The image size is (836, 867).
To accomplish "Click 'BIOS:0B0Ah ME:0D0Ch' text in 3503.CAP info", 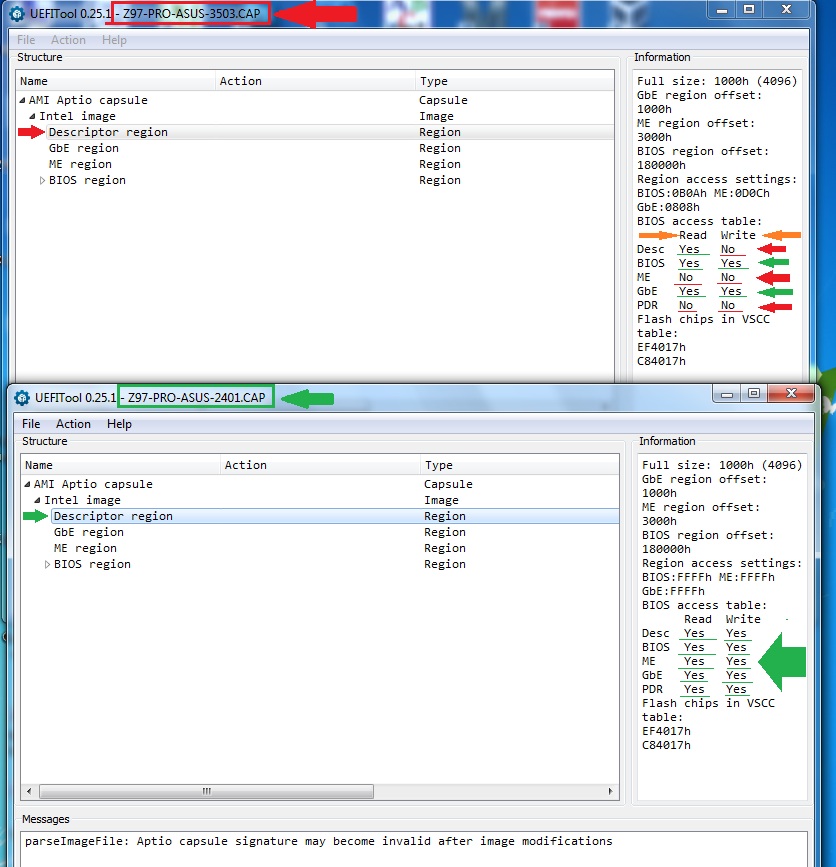I will point(703,193).
